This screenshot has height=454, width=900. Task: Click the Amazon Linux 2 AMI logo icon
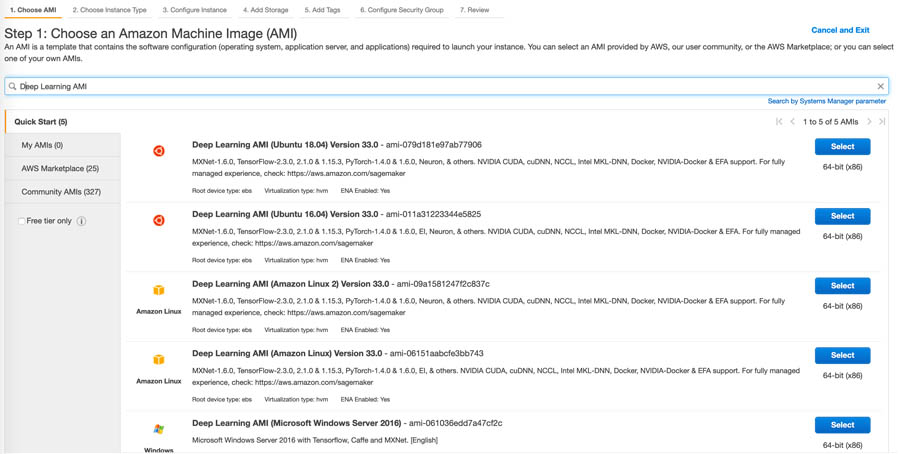point(159,290)
